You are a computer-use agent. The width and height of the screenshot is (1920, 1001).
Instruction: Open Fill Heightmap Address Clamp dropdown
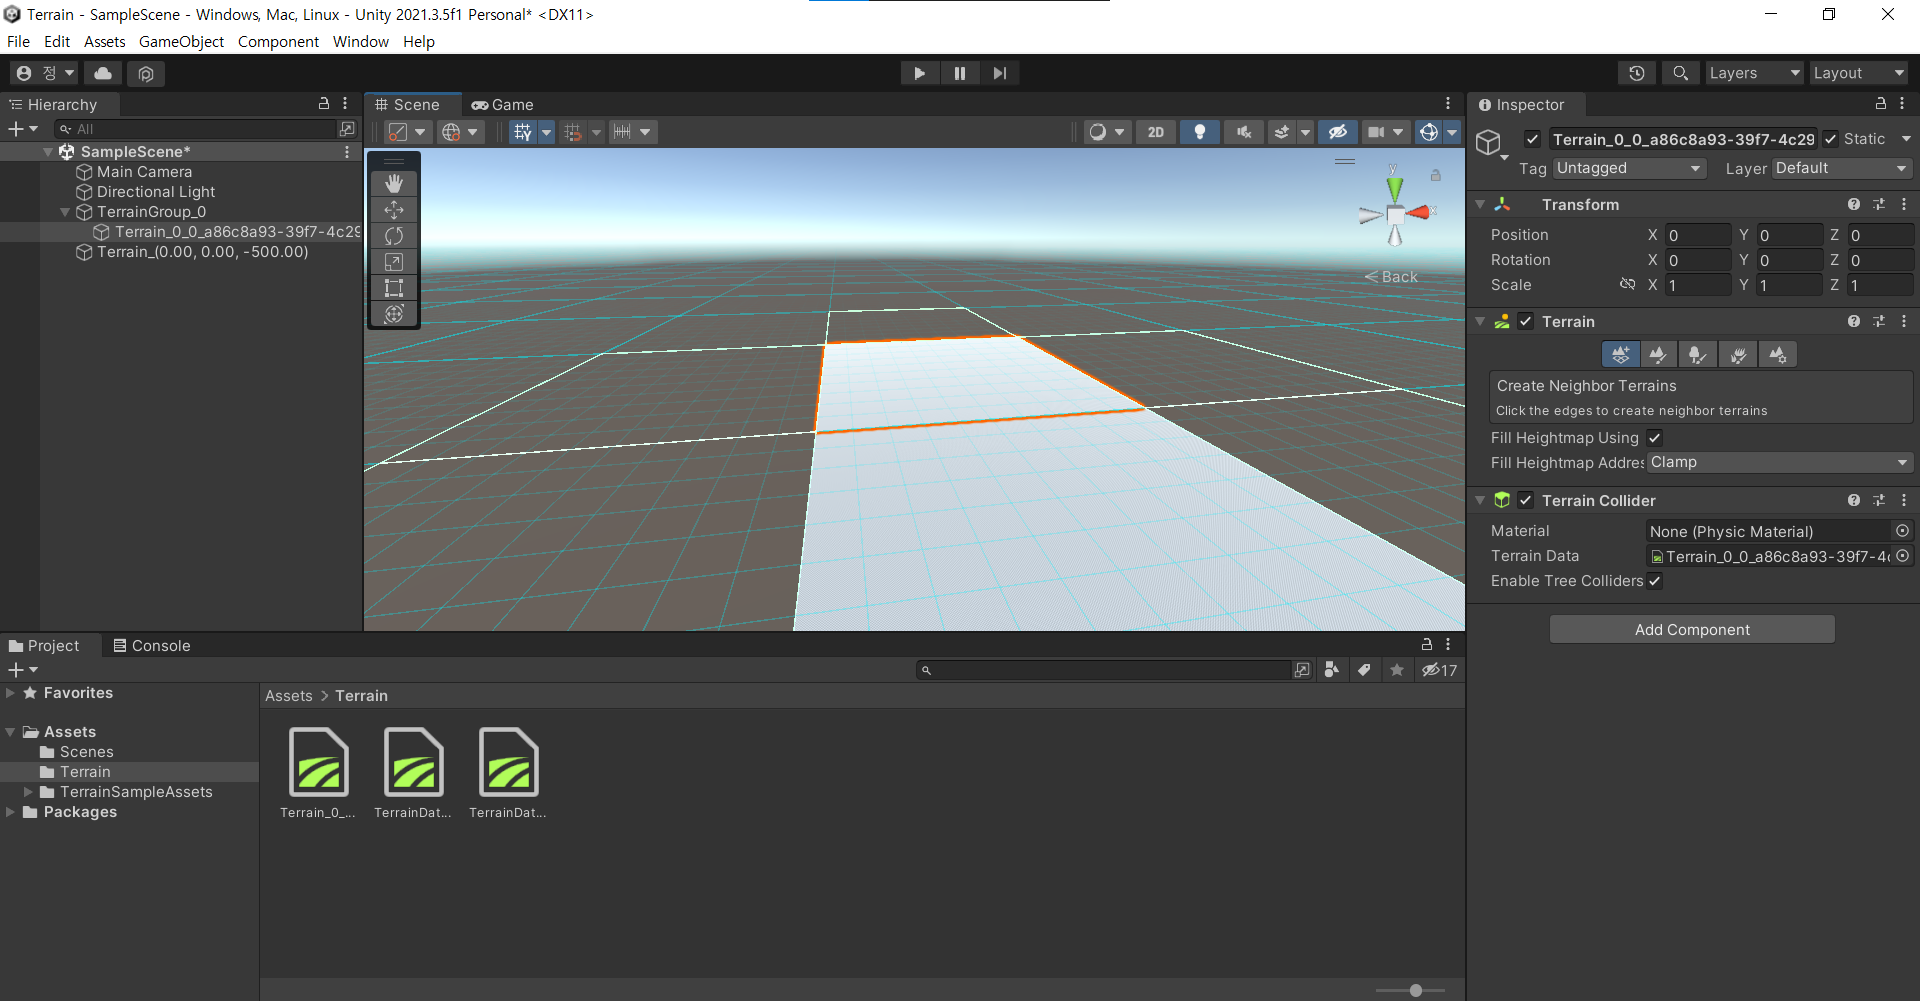point(1780,462)
